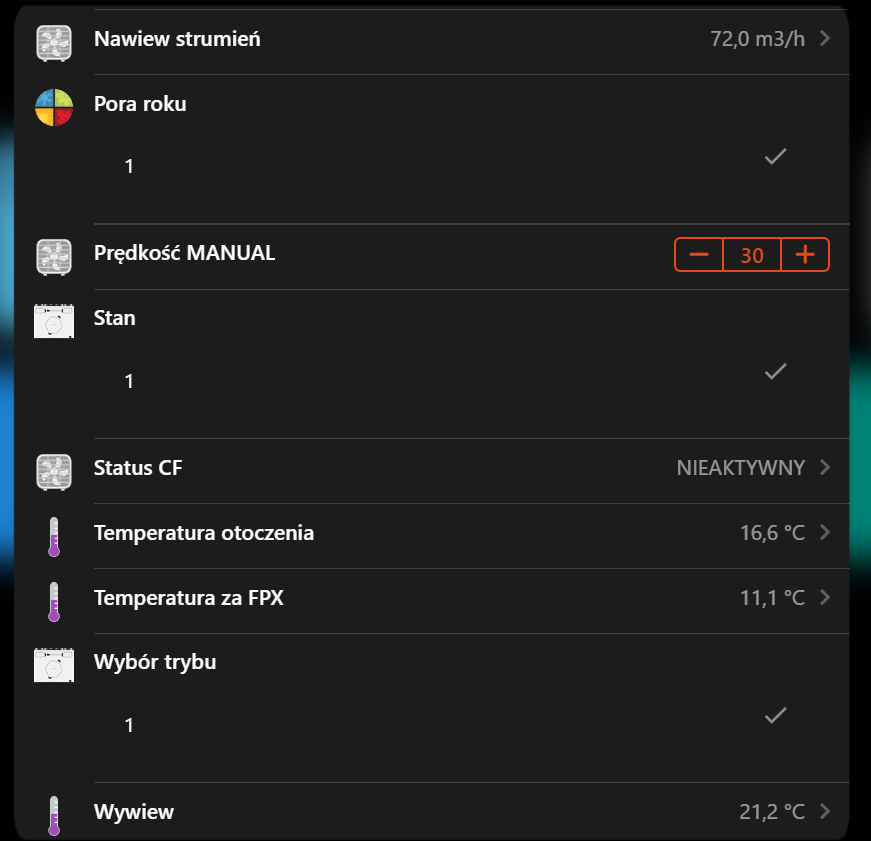871x841 pixels.
Task: Click the thermometer icon beside Wywiew
Action: pos(54,815)
